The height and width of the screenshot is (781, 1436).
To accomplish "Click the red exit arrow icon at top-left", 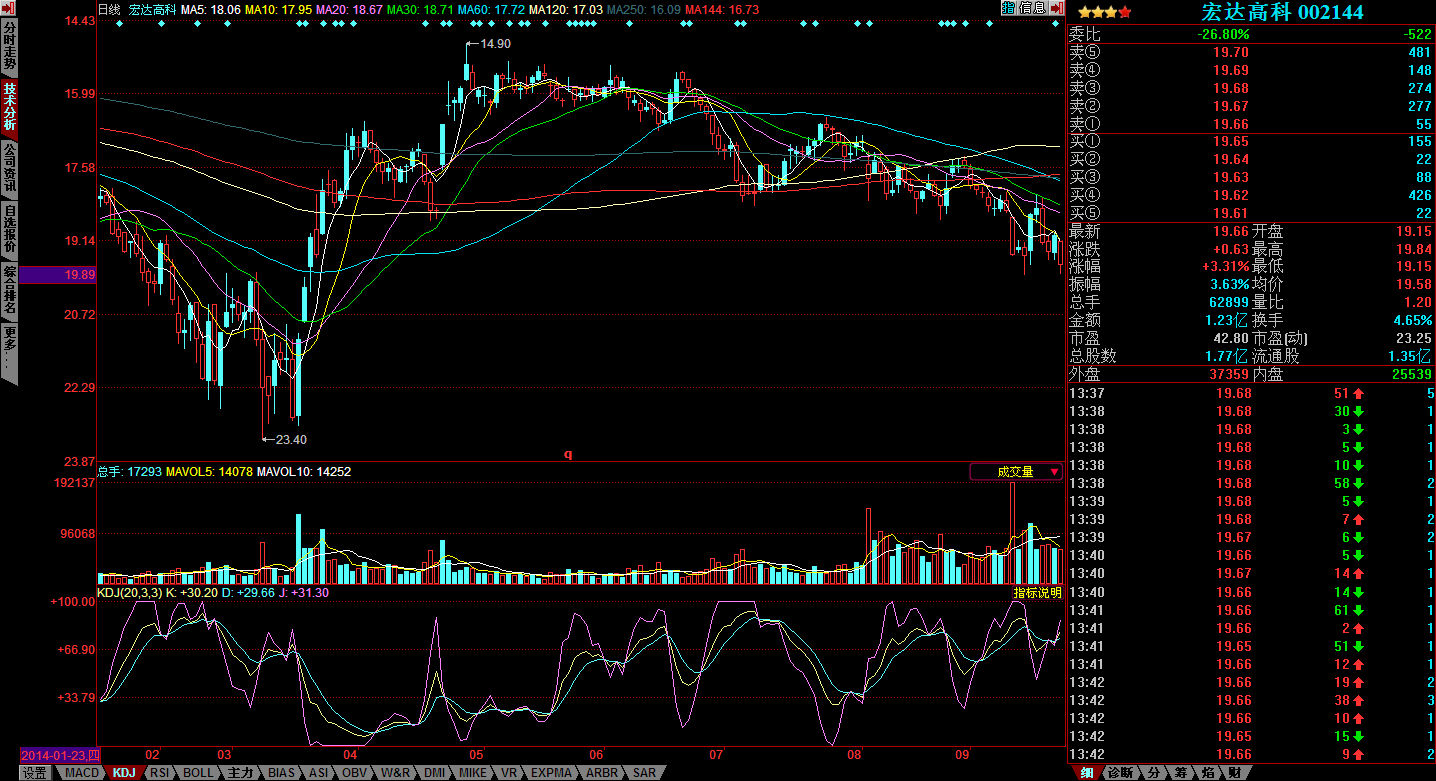I will pyautogui.click(x=8, y=9).
